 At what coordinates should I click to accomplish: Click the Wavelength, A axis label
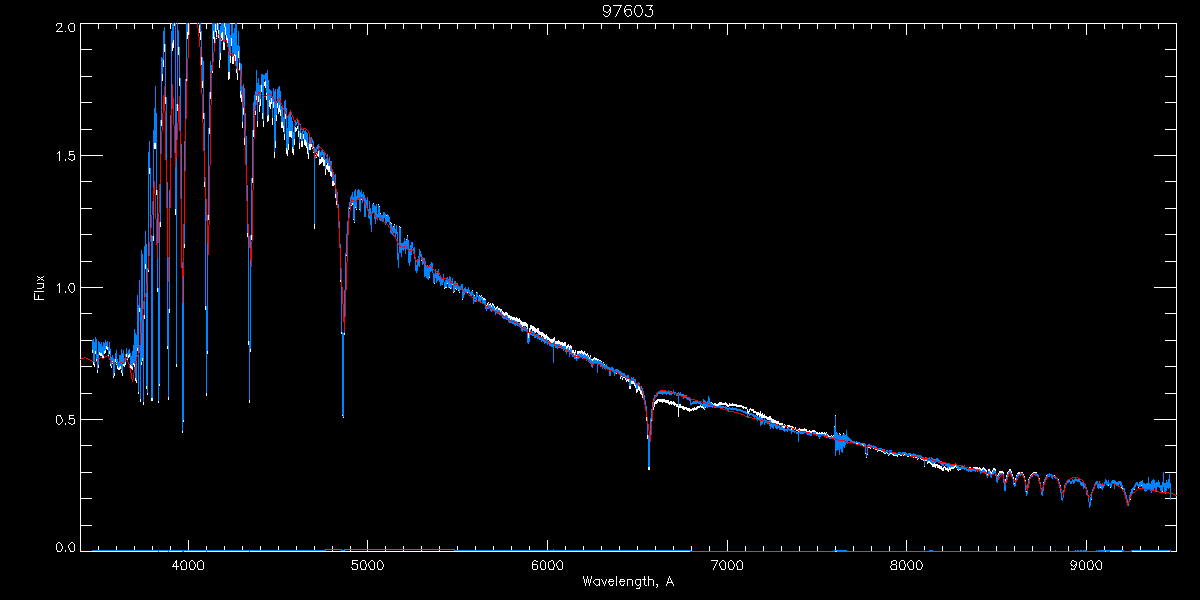pyautogui.click(x=628, y=581)
